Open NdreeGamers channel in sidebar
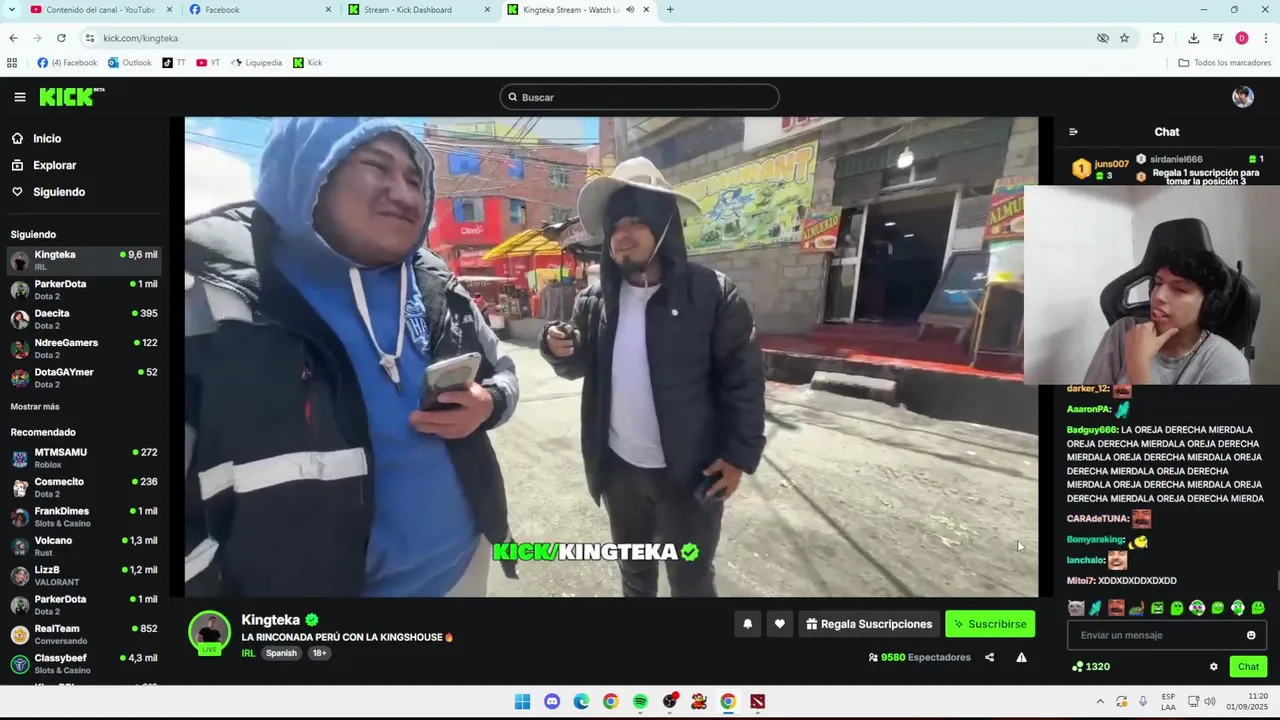Image resolution: width=1280 pixels, height=720 pixels. tap(85, 348)
